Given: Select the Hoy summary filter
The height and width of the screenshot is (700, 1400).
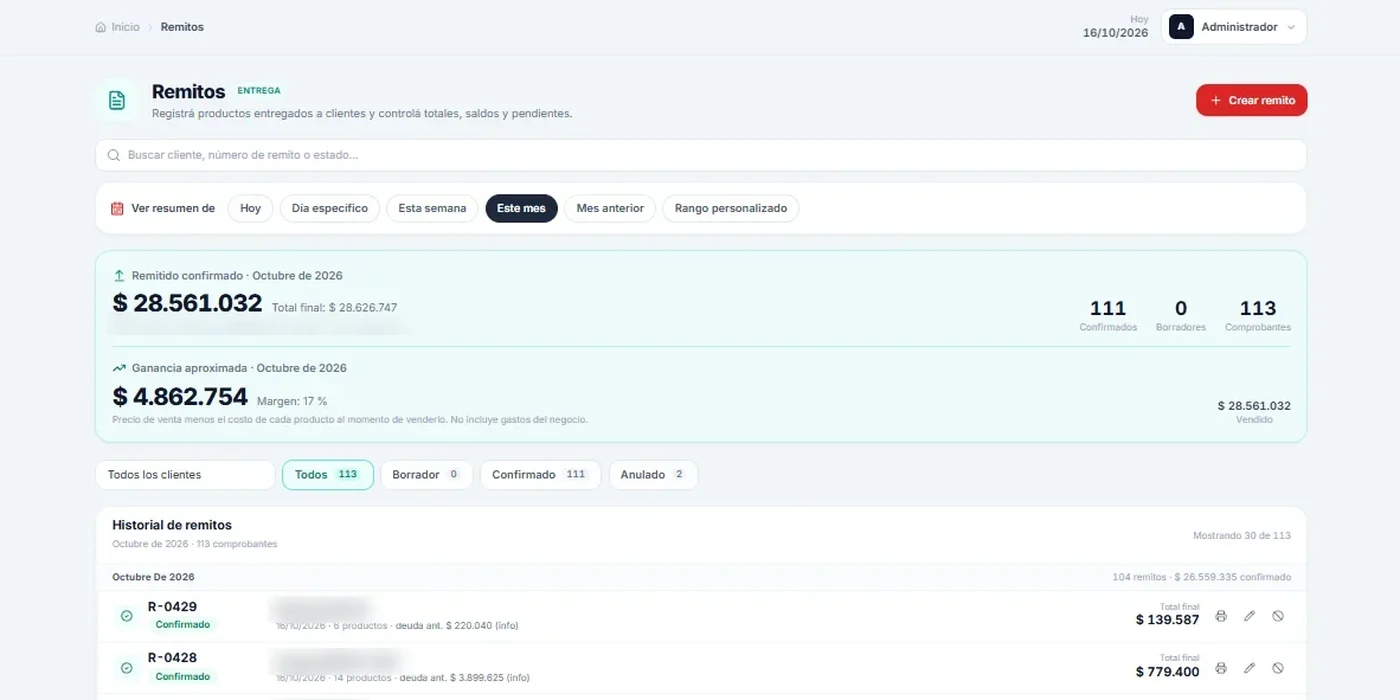Looking at the screenshot, I should tap(250, 208).
